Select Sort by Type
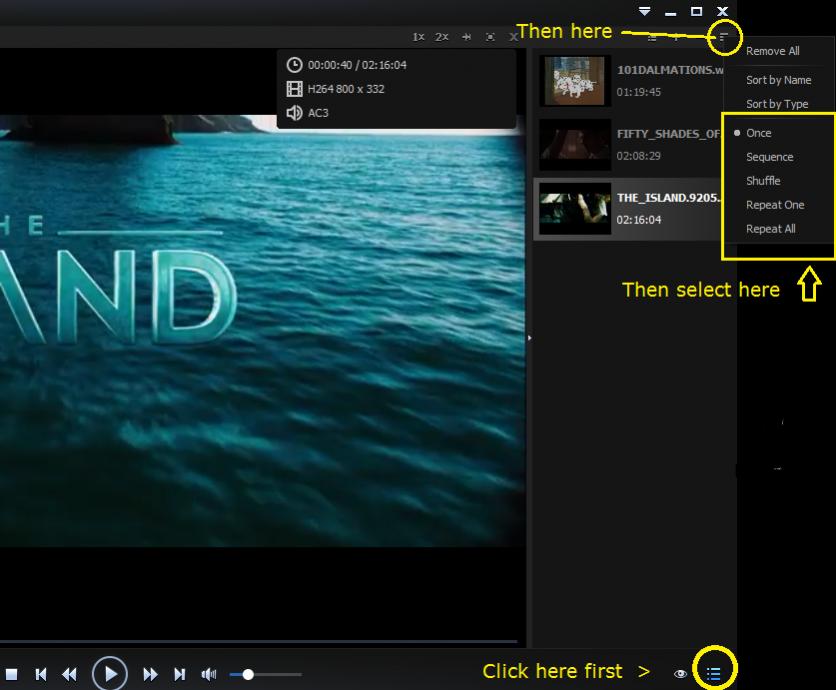836x690 pixels. click(777, 104)
